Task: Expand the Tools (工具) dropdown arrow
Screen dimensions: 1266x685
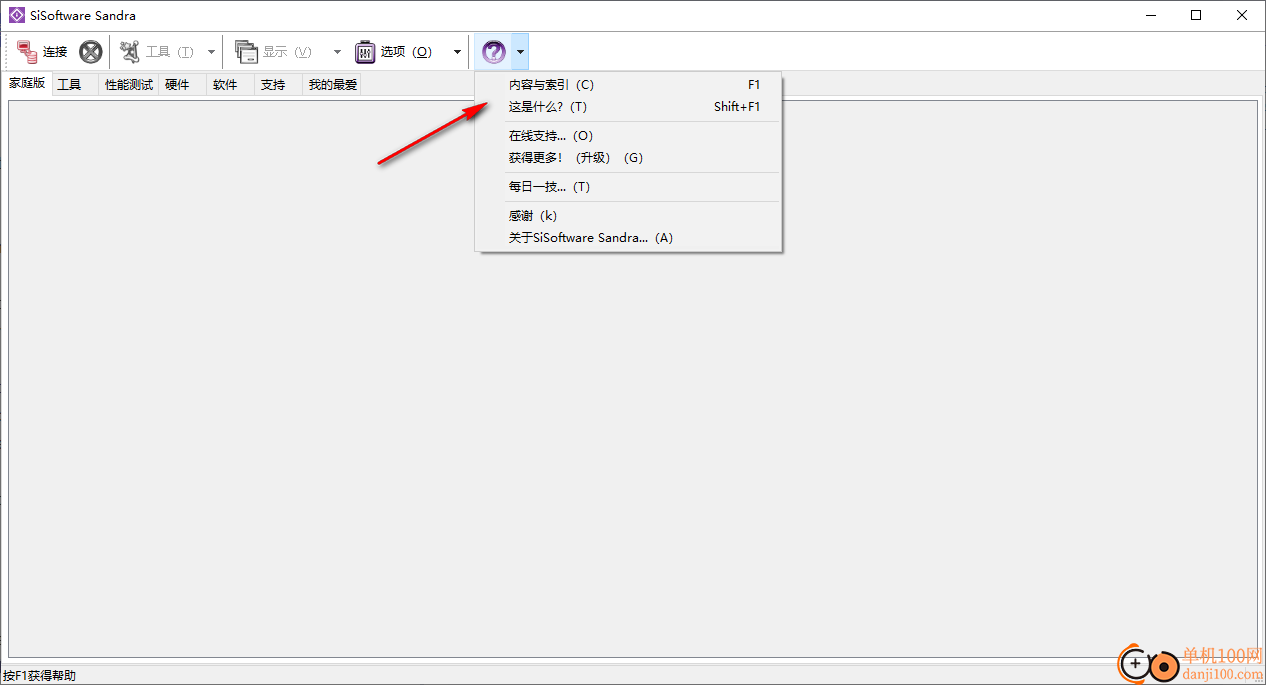Action: [x=211, y=52]
